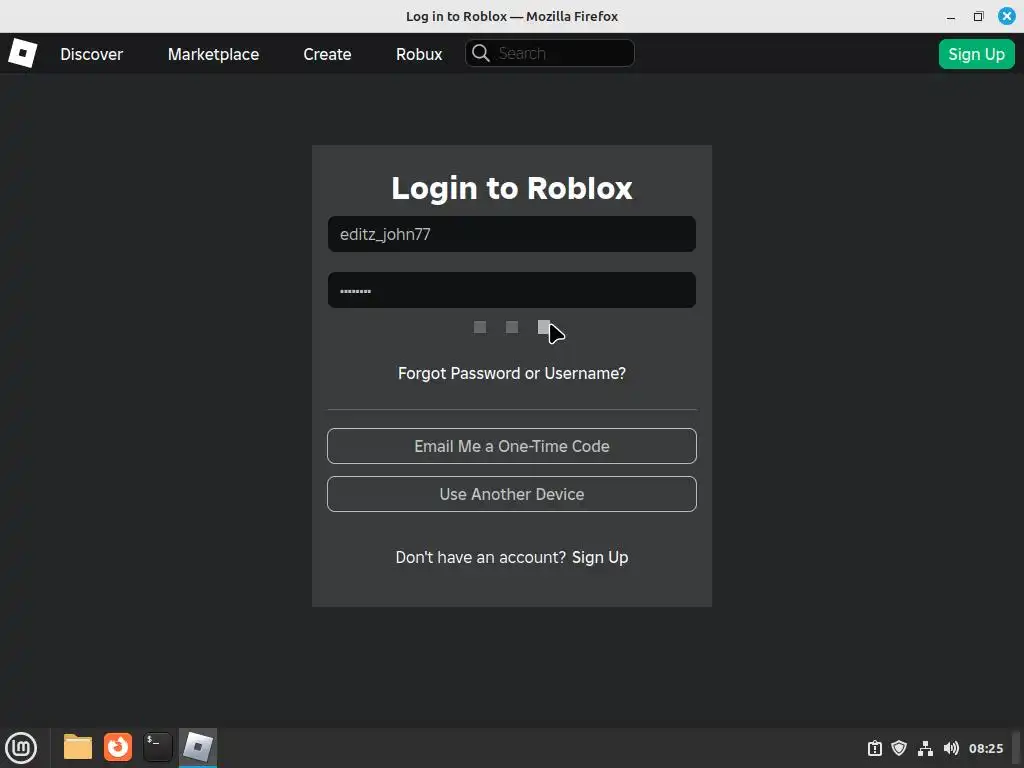Click Email Me a One-Time Code
Image resolution: width=1024 pixels, height=768 pixels.
pyautogui.click(x=511, y=446)
